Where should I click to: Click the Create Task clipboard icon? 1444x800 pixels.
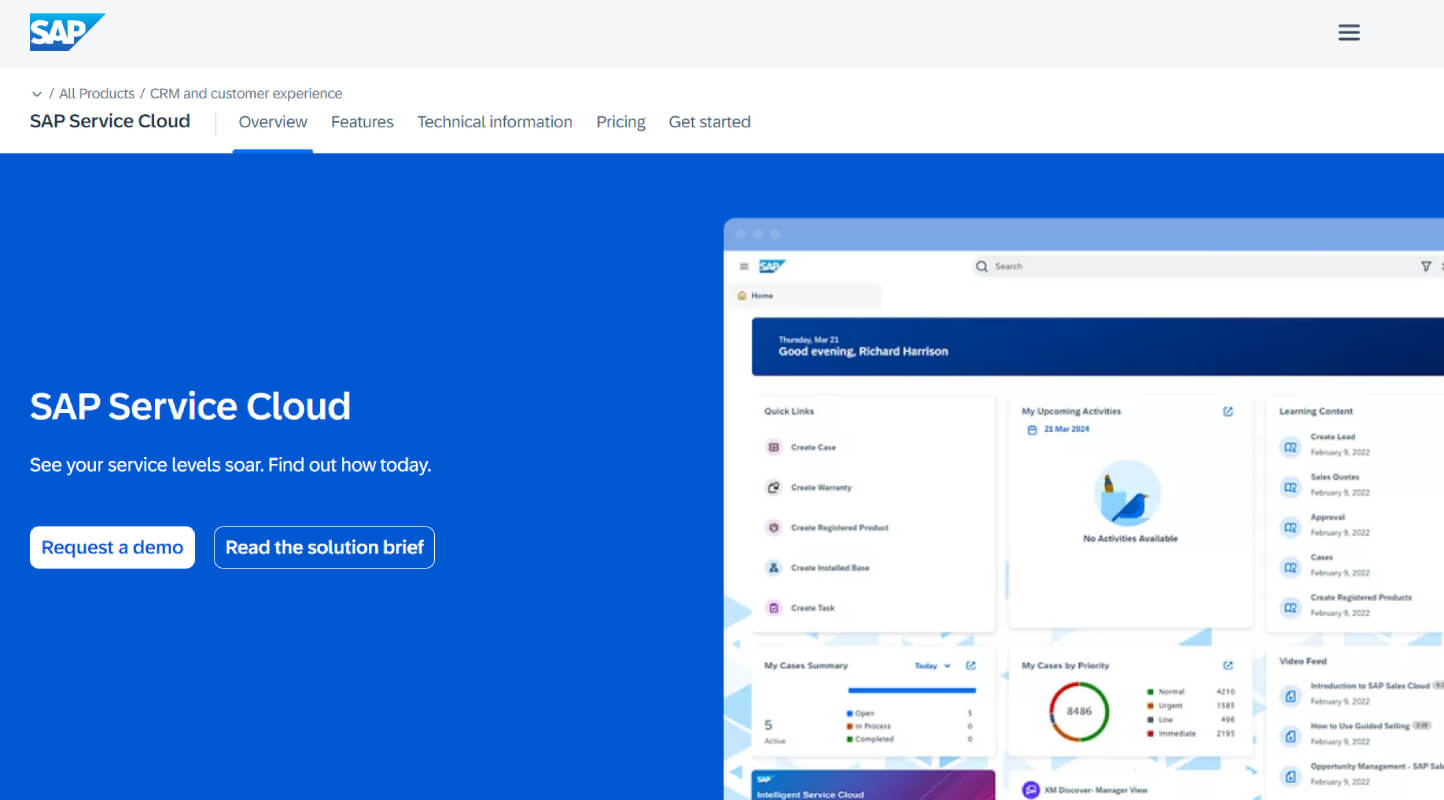(773, 607)
